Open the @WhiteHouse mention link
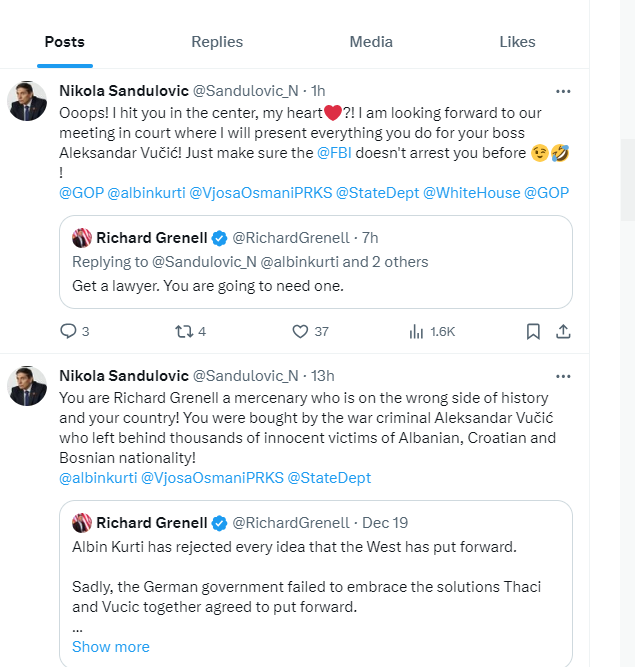635x667 pixels. [471, 192]
